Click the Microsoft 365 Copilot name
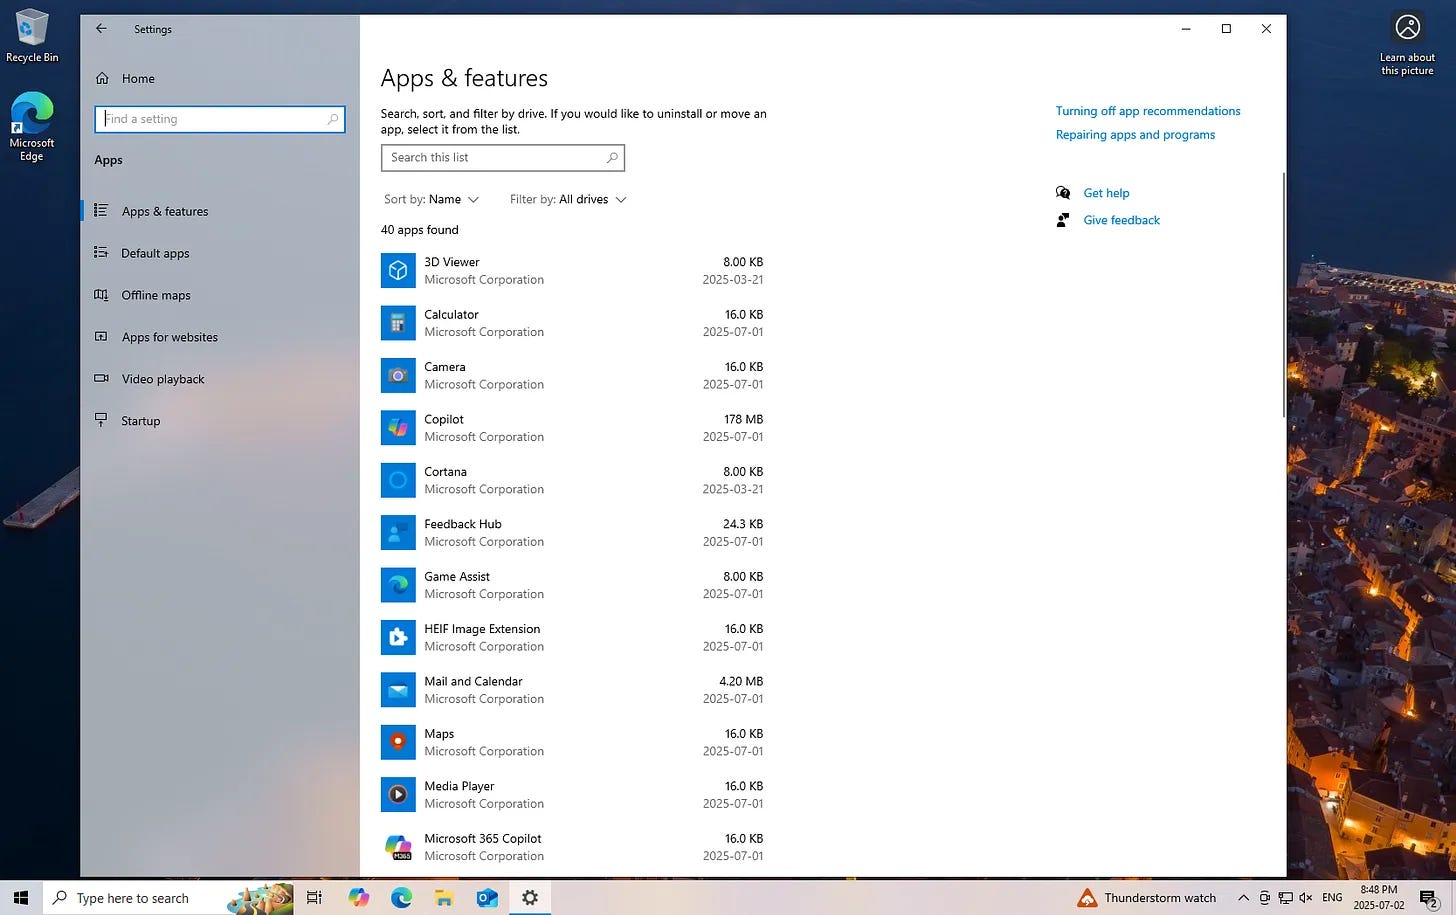 [x=483, y=839]
